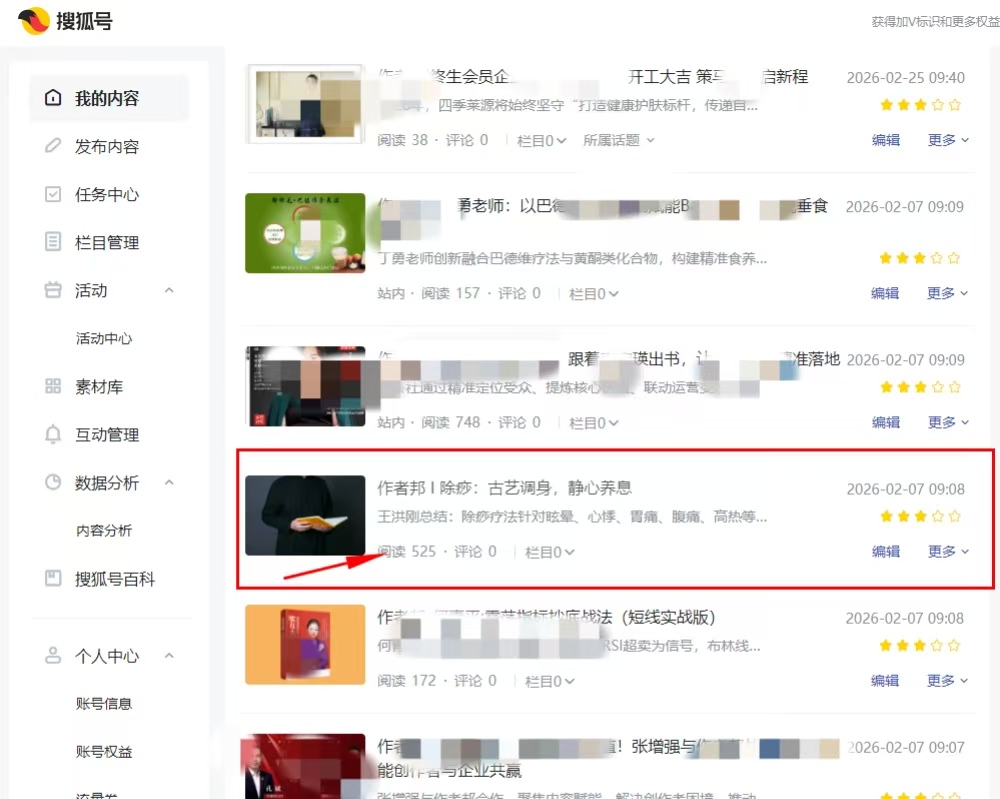Click the Sohu logo icon
The height and width of the screenshot is (799, 1000).
pos(33,21)
